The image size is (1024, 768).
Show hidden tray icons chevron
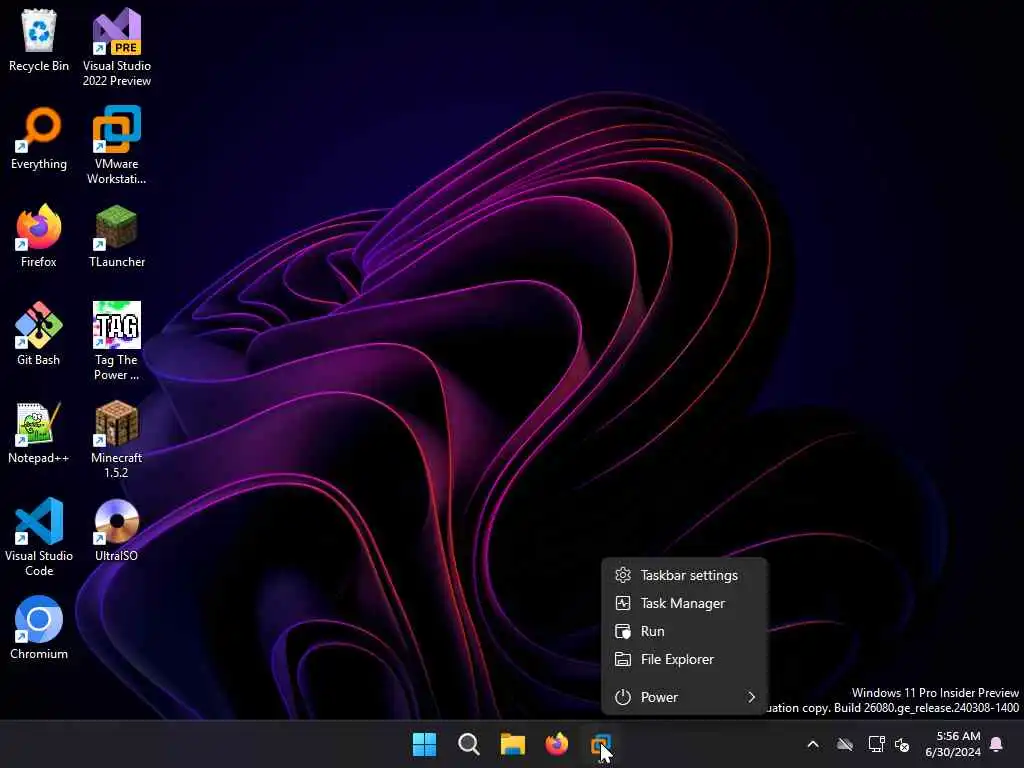point(813,744)
